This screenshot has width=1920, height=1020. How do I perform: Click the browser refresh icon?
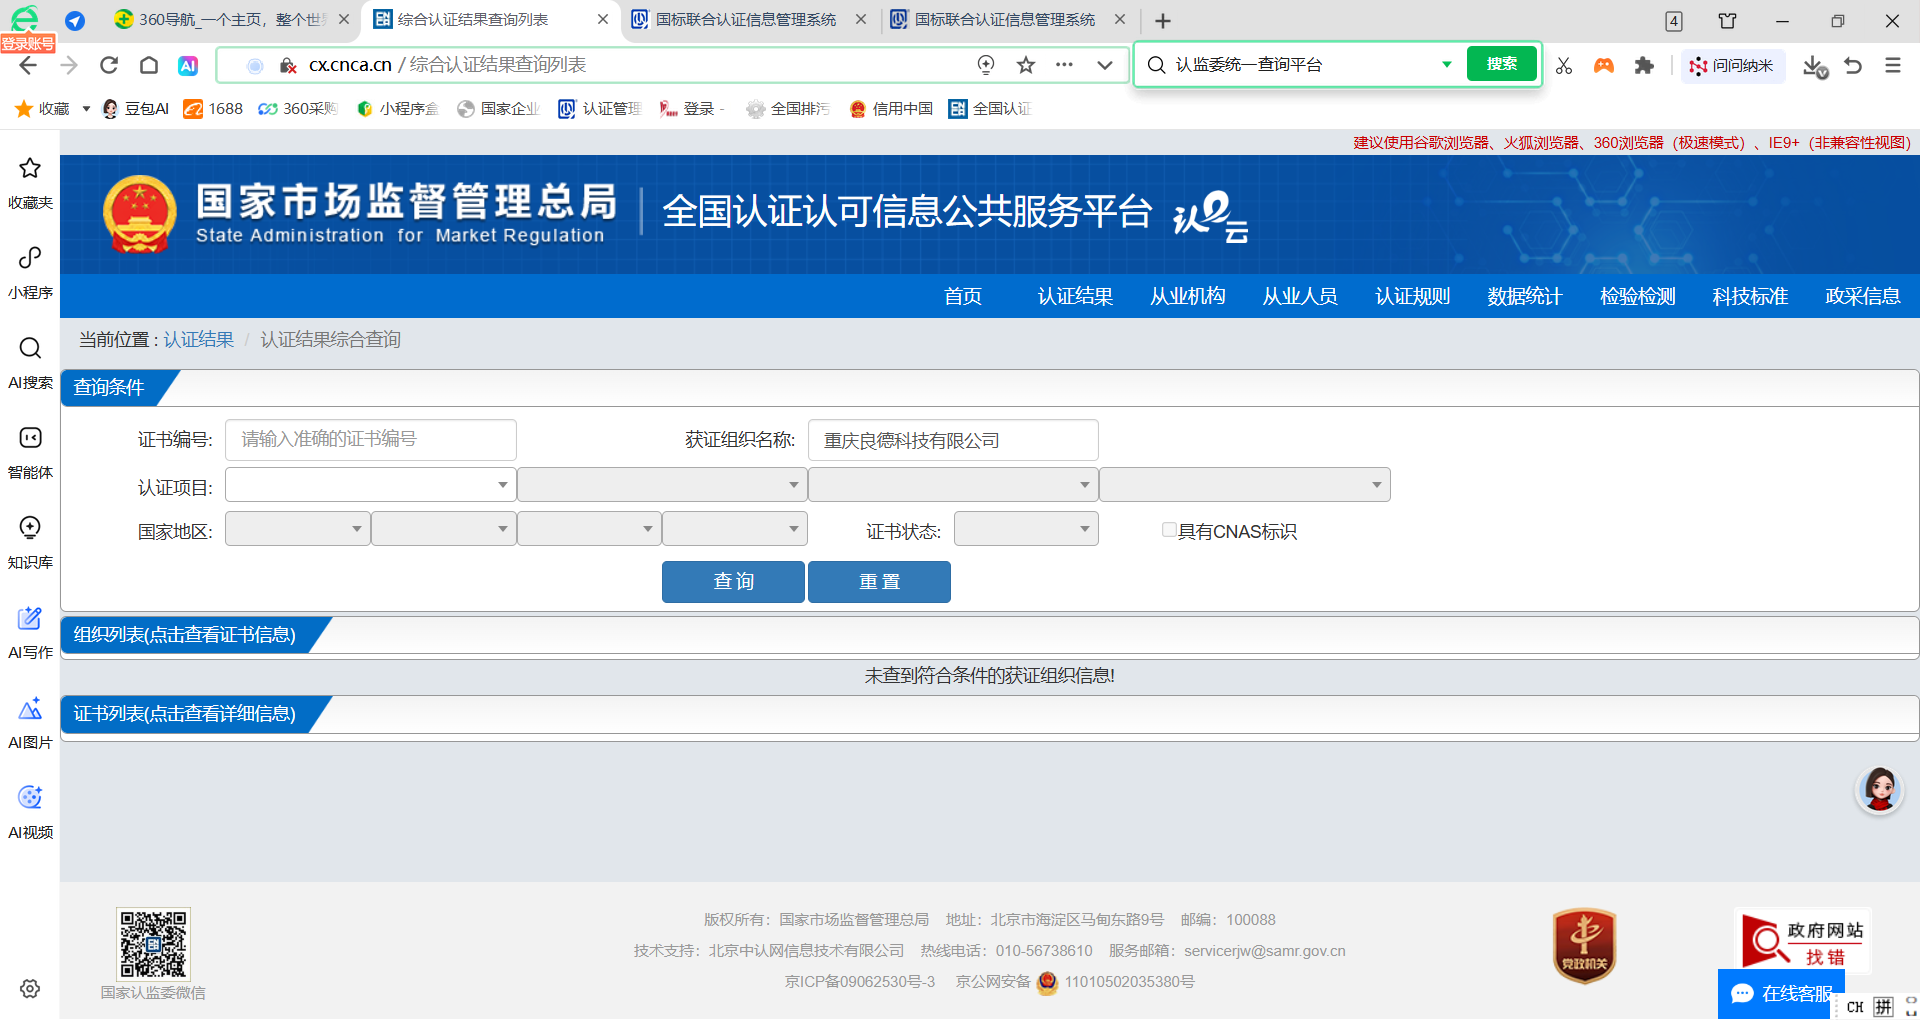click(109, 65)
